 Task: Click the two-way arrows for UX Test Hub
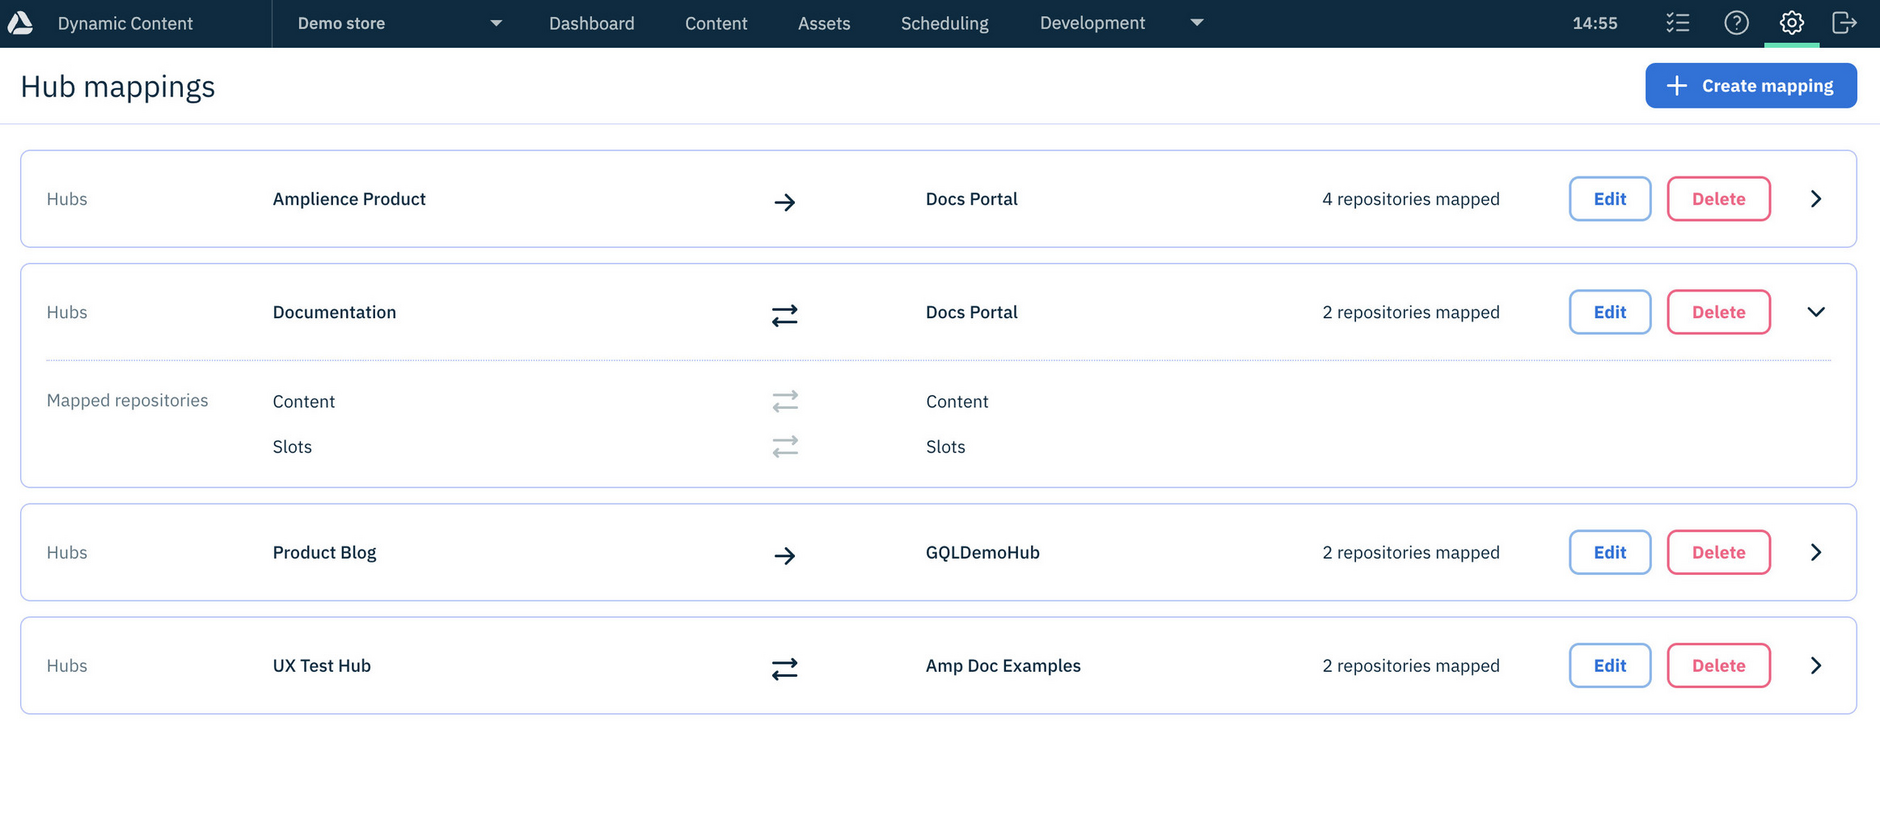point(785,668)
